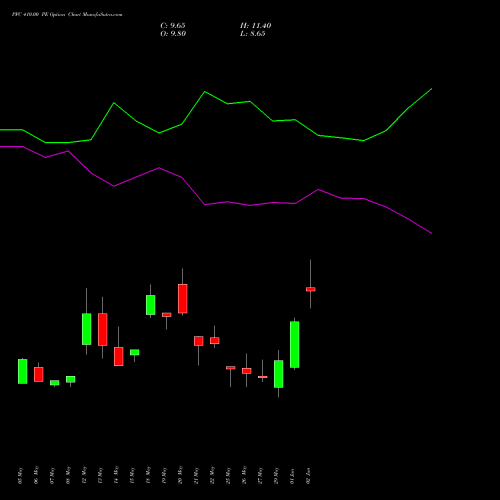Click the 21 May date label
This screenshot has width=500, height=500.
[x=197, y=475]
